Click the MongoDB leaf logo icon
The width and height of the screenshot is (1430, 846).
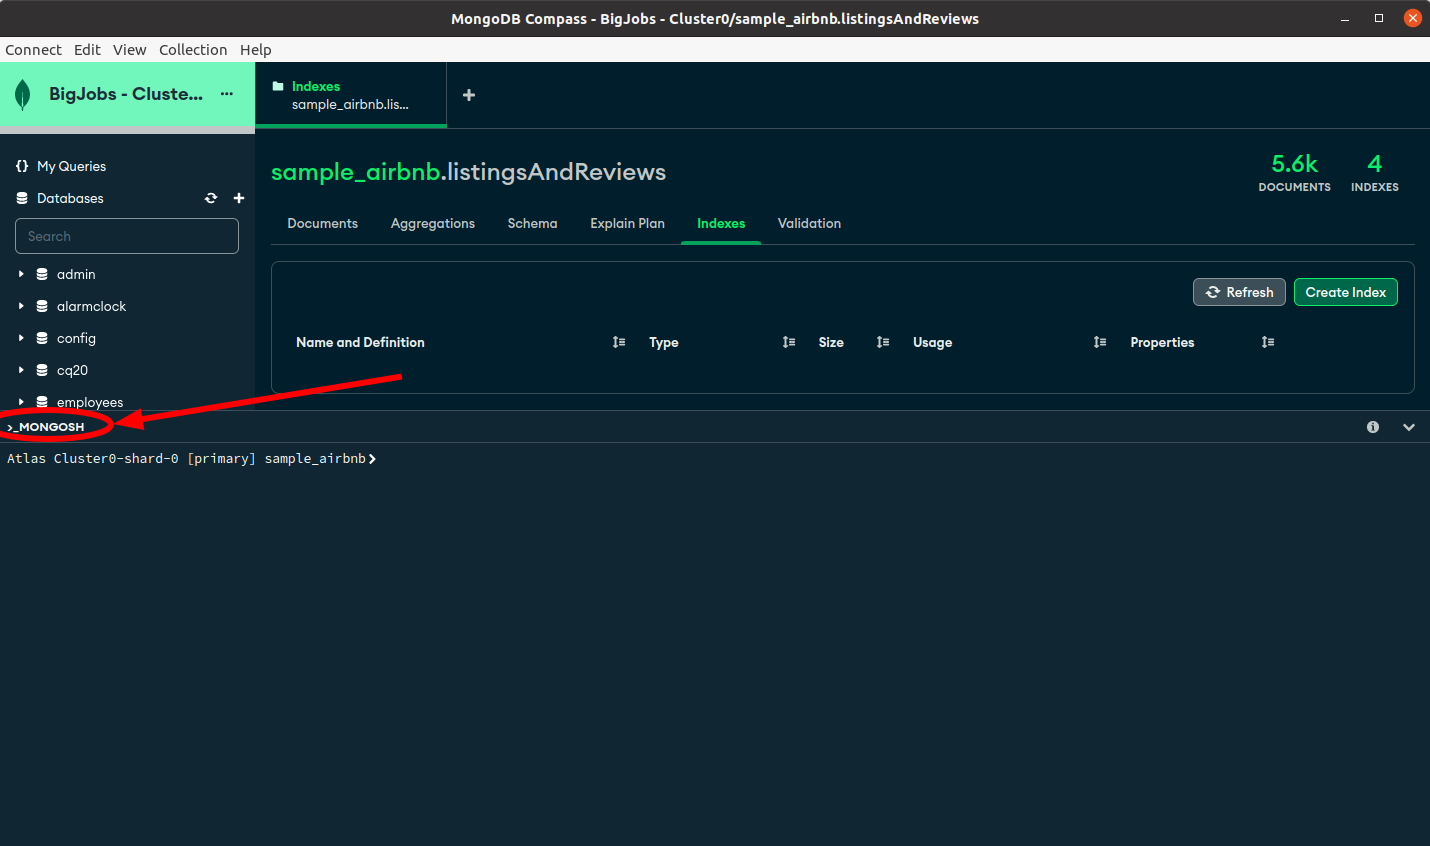click(x=23, y=95)
